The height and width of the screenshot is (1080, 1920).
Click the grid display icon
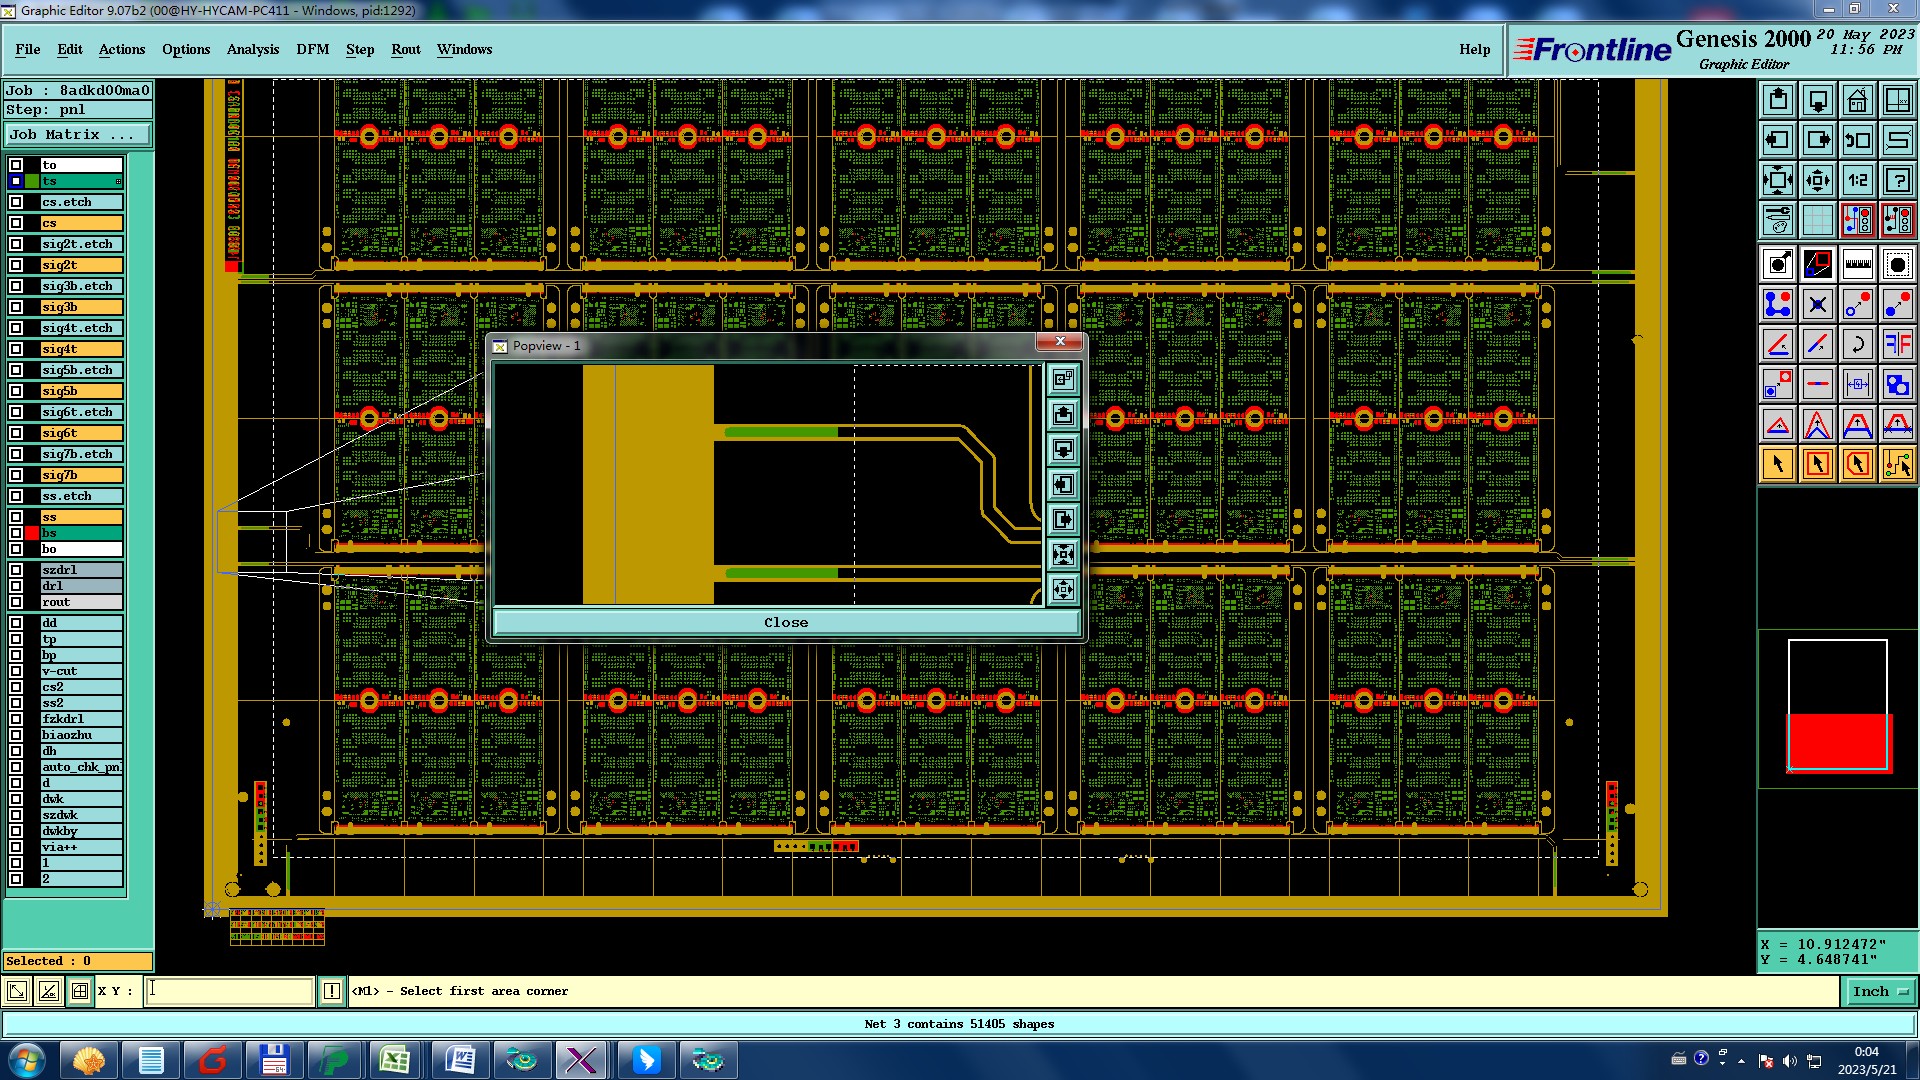point(1817,220)
